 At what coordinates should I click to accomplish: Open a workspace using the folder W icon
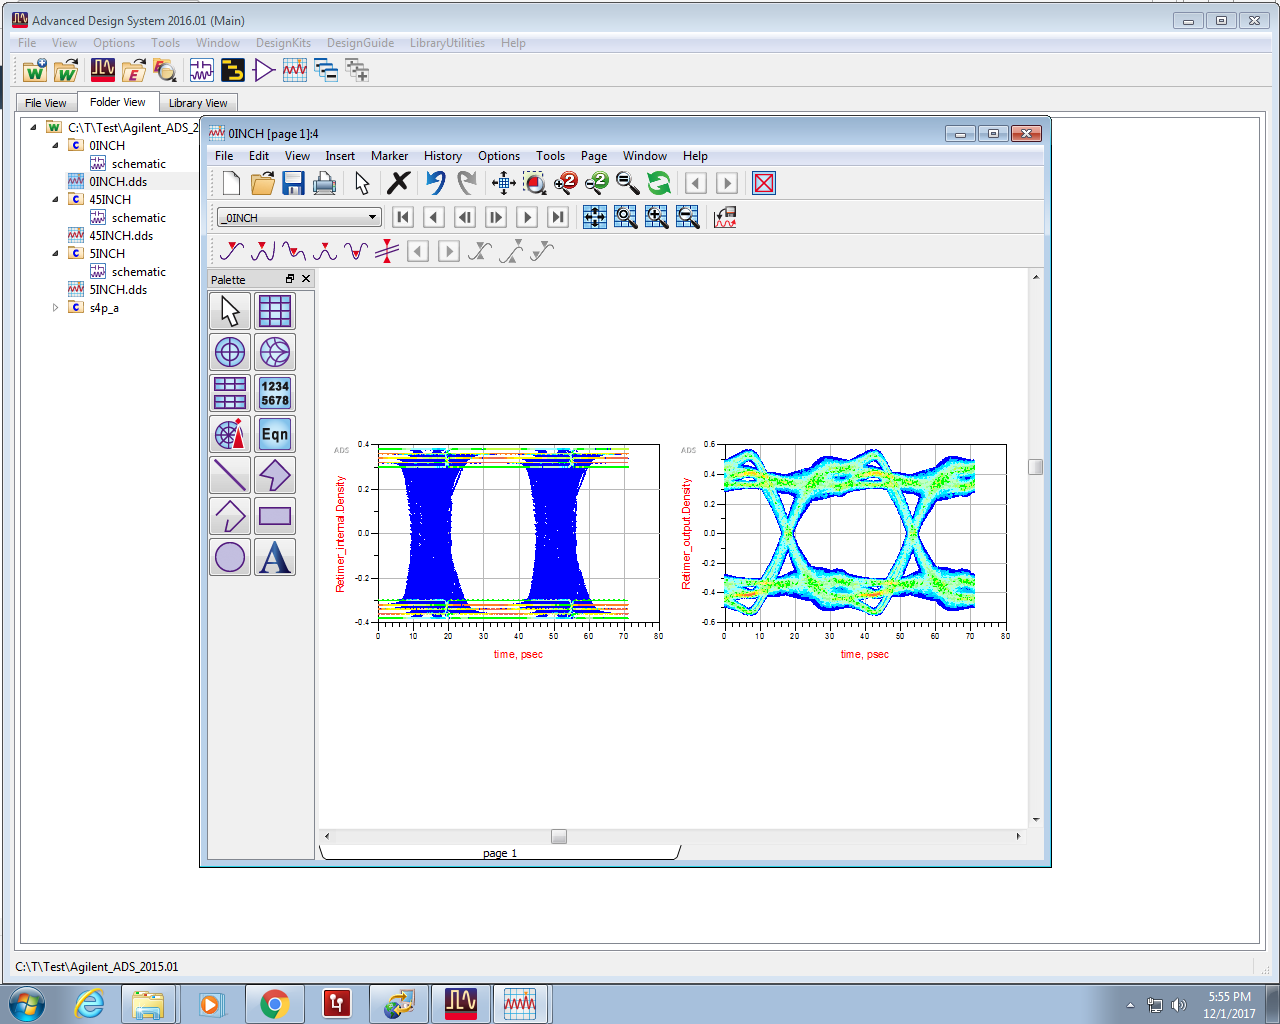pos(66,70)
